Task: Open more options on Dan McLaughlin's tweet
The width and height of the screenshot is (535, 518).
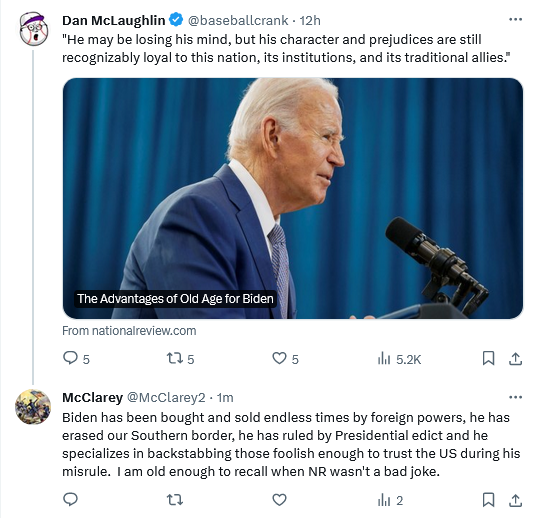Action: tap(515, 20)
